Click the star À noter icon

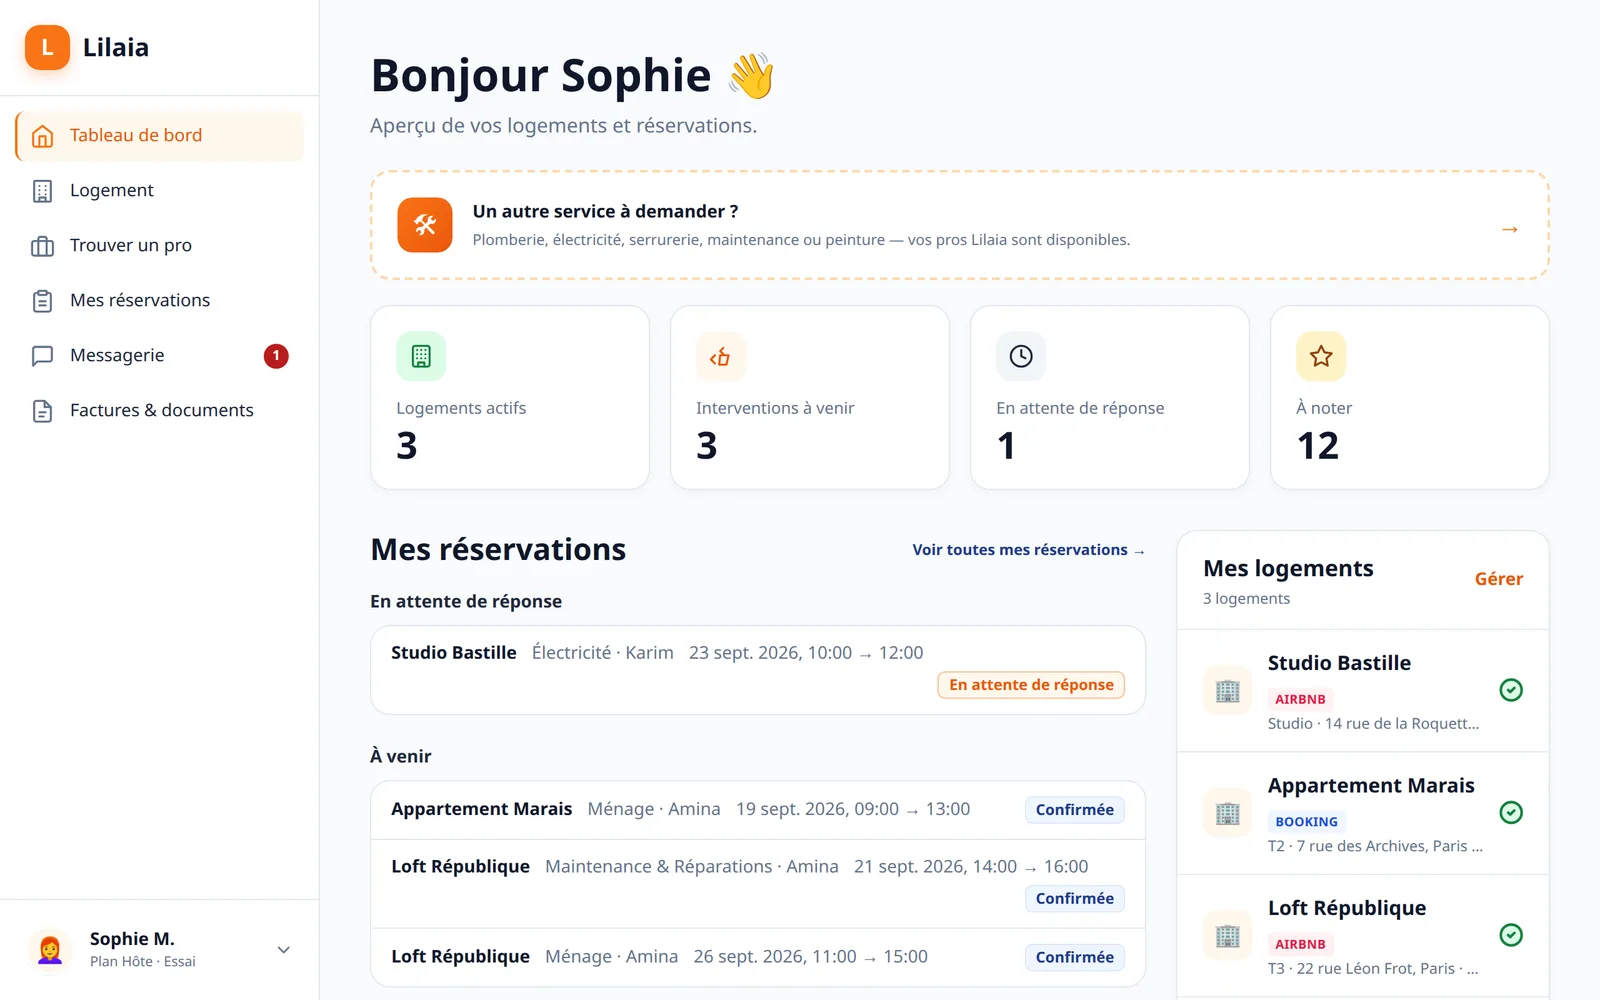(x=1321, y=356)
